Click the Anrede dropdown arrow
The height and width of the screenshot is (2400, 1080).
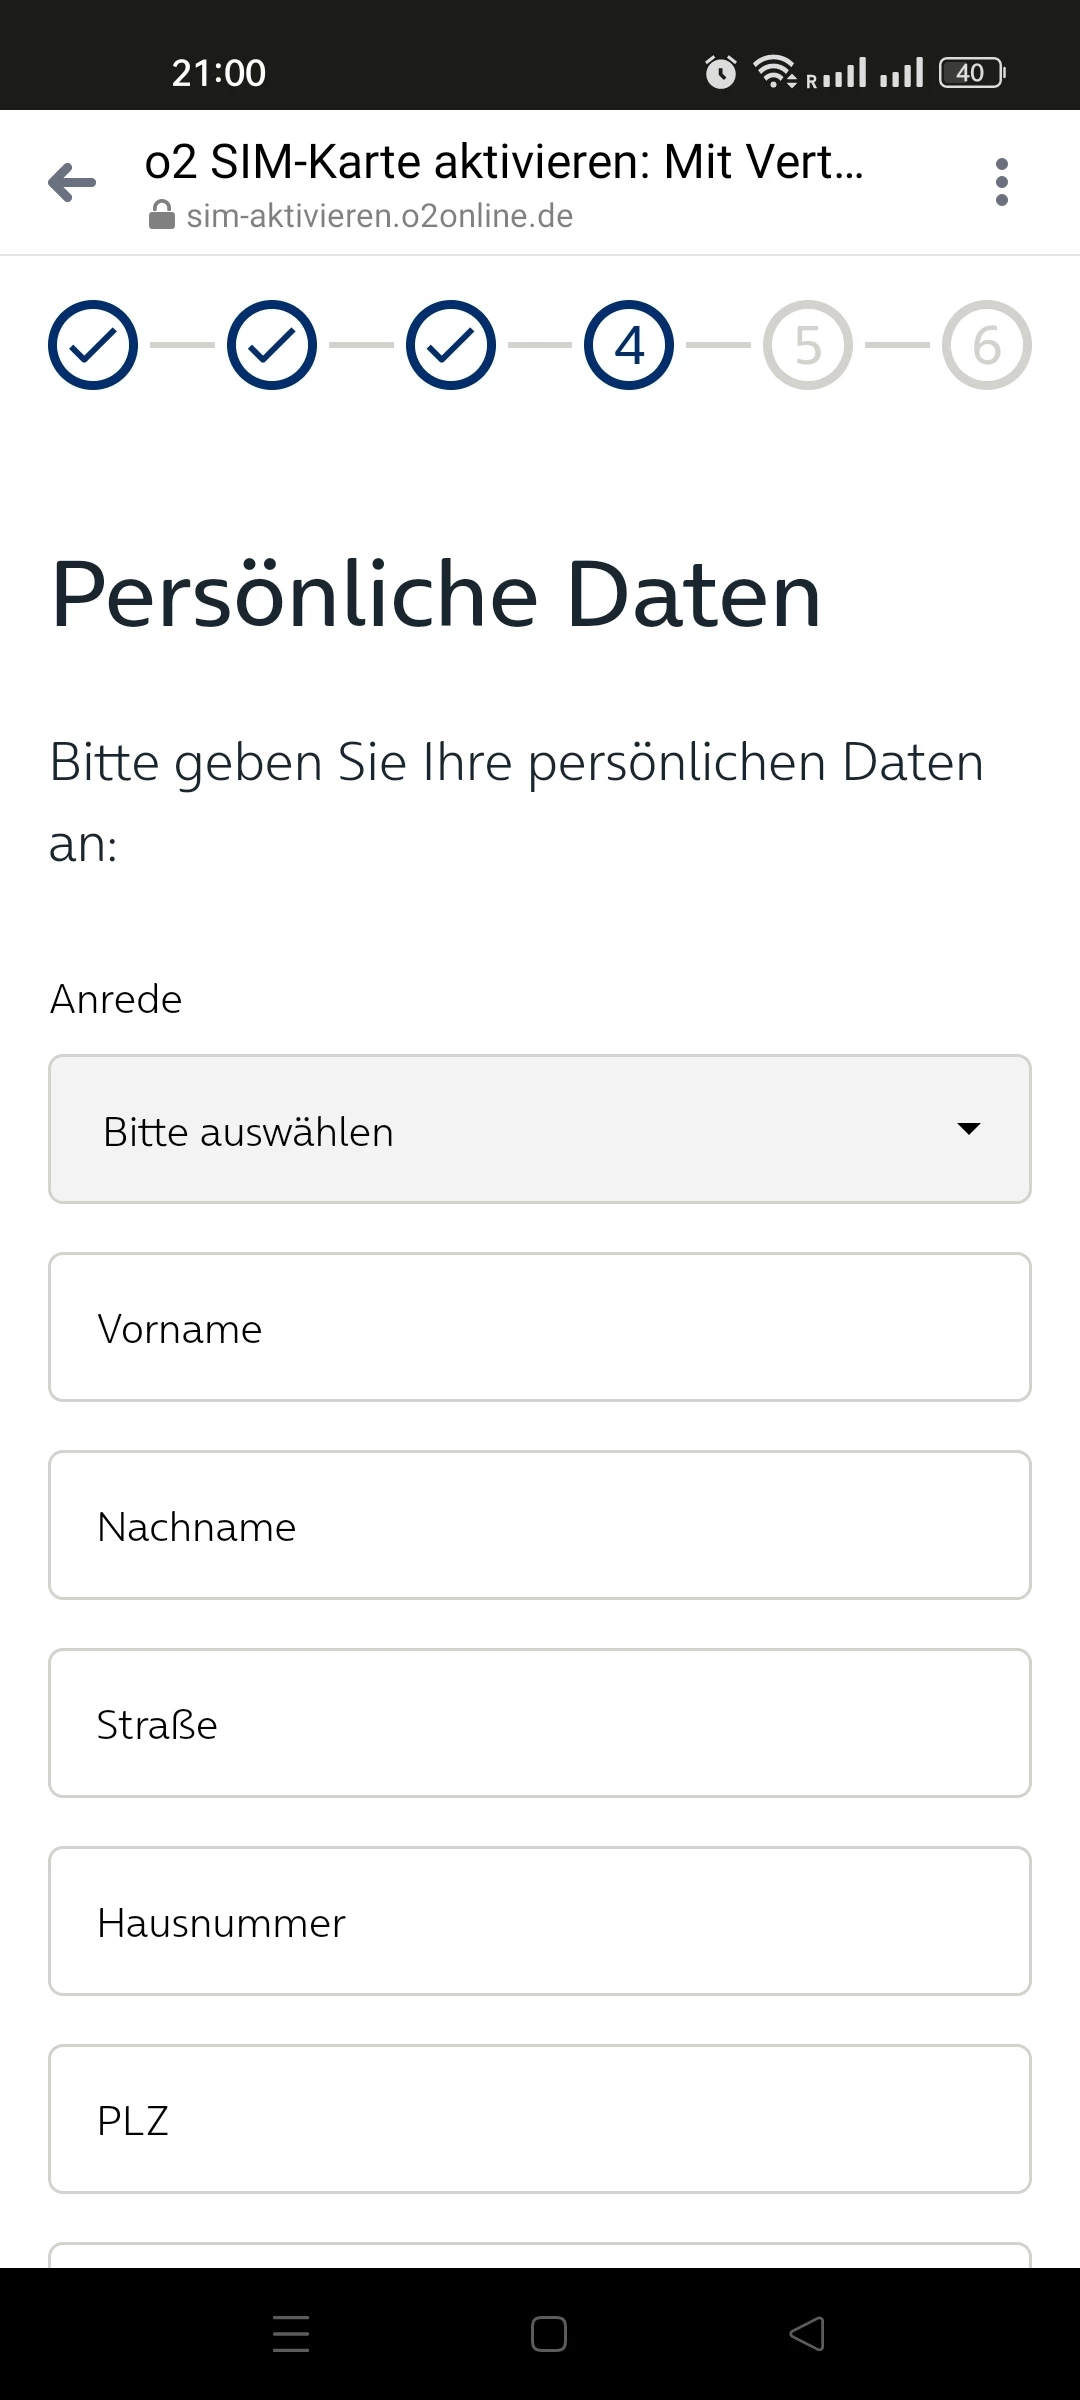[968, 1129]
